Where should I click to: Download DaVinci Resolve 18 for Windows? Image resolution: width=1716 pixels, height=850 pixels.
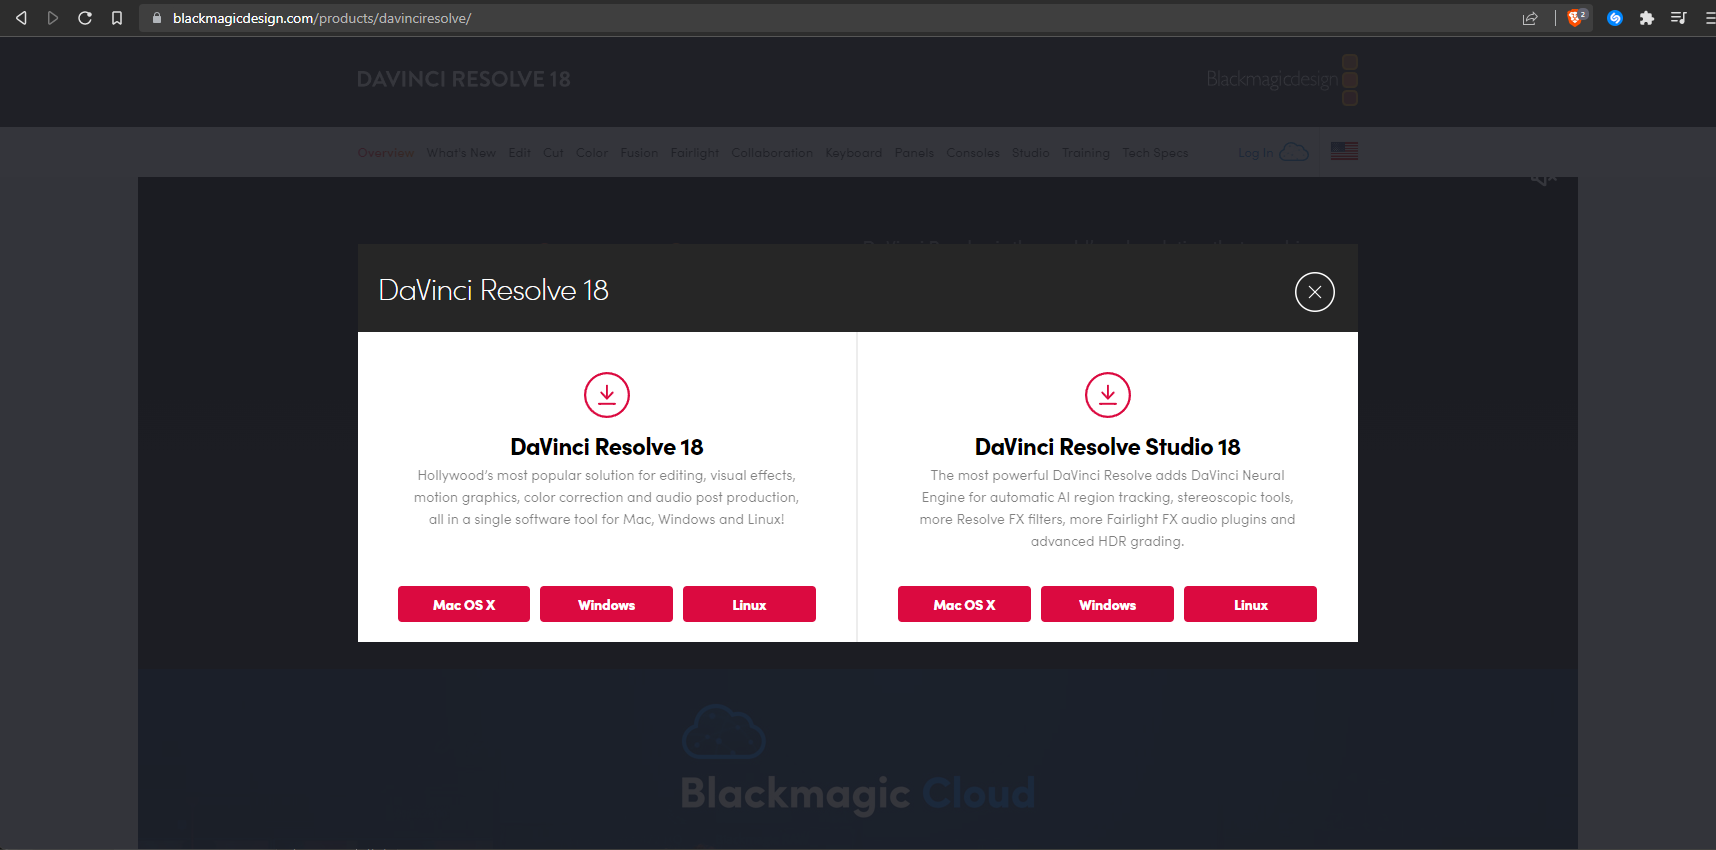pyautogui.click(x=606, y=604)
